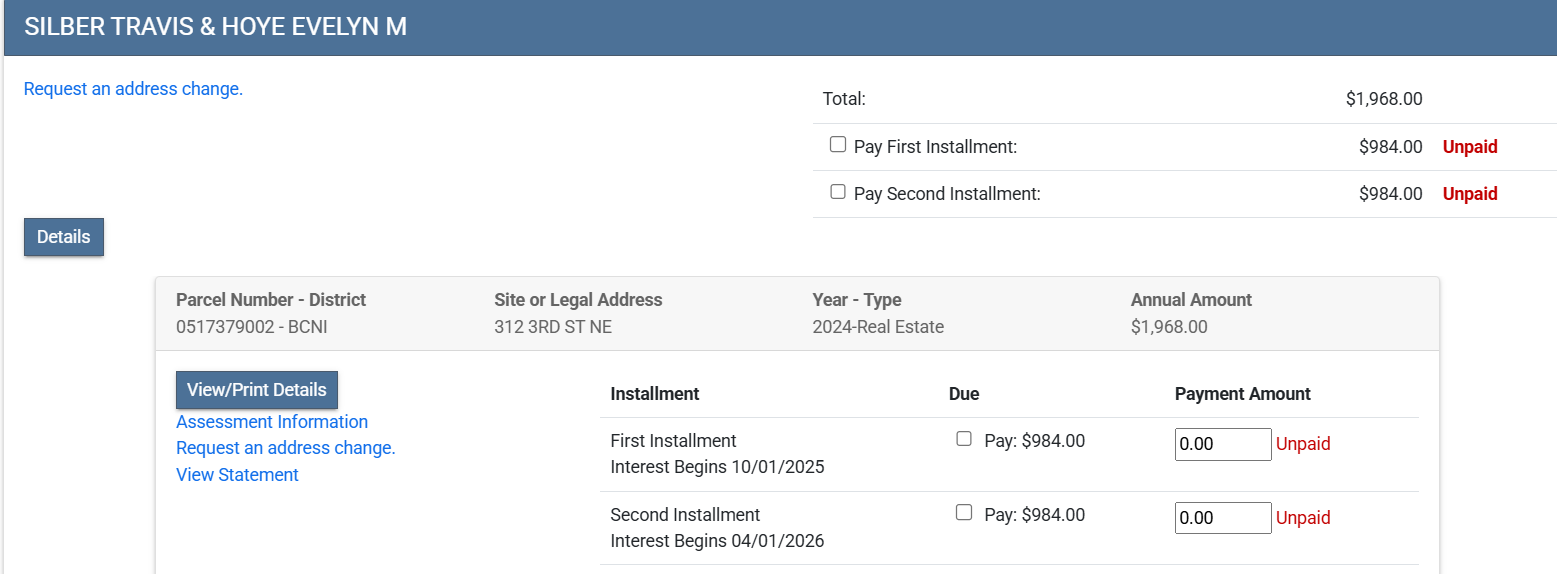1557x574 pixels.
Task: Focus the Second Installment payment amount field
Action: pos(1222,518)
